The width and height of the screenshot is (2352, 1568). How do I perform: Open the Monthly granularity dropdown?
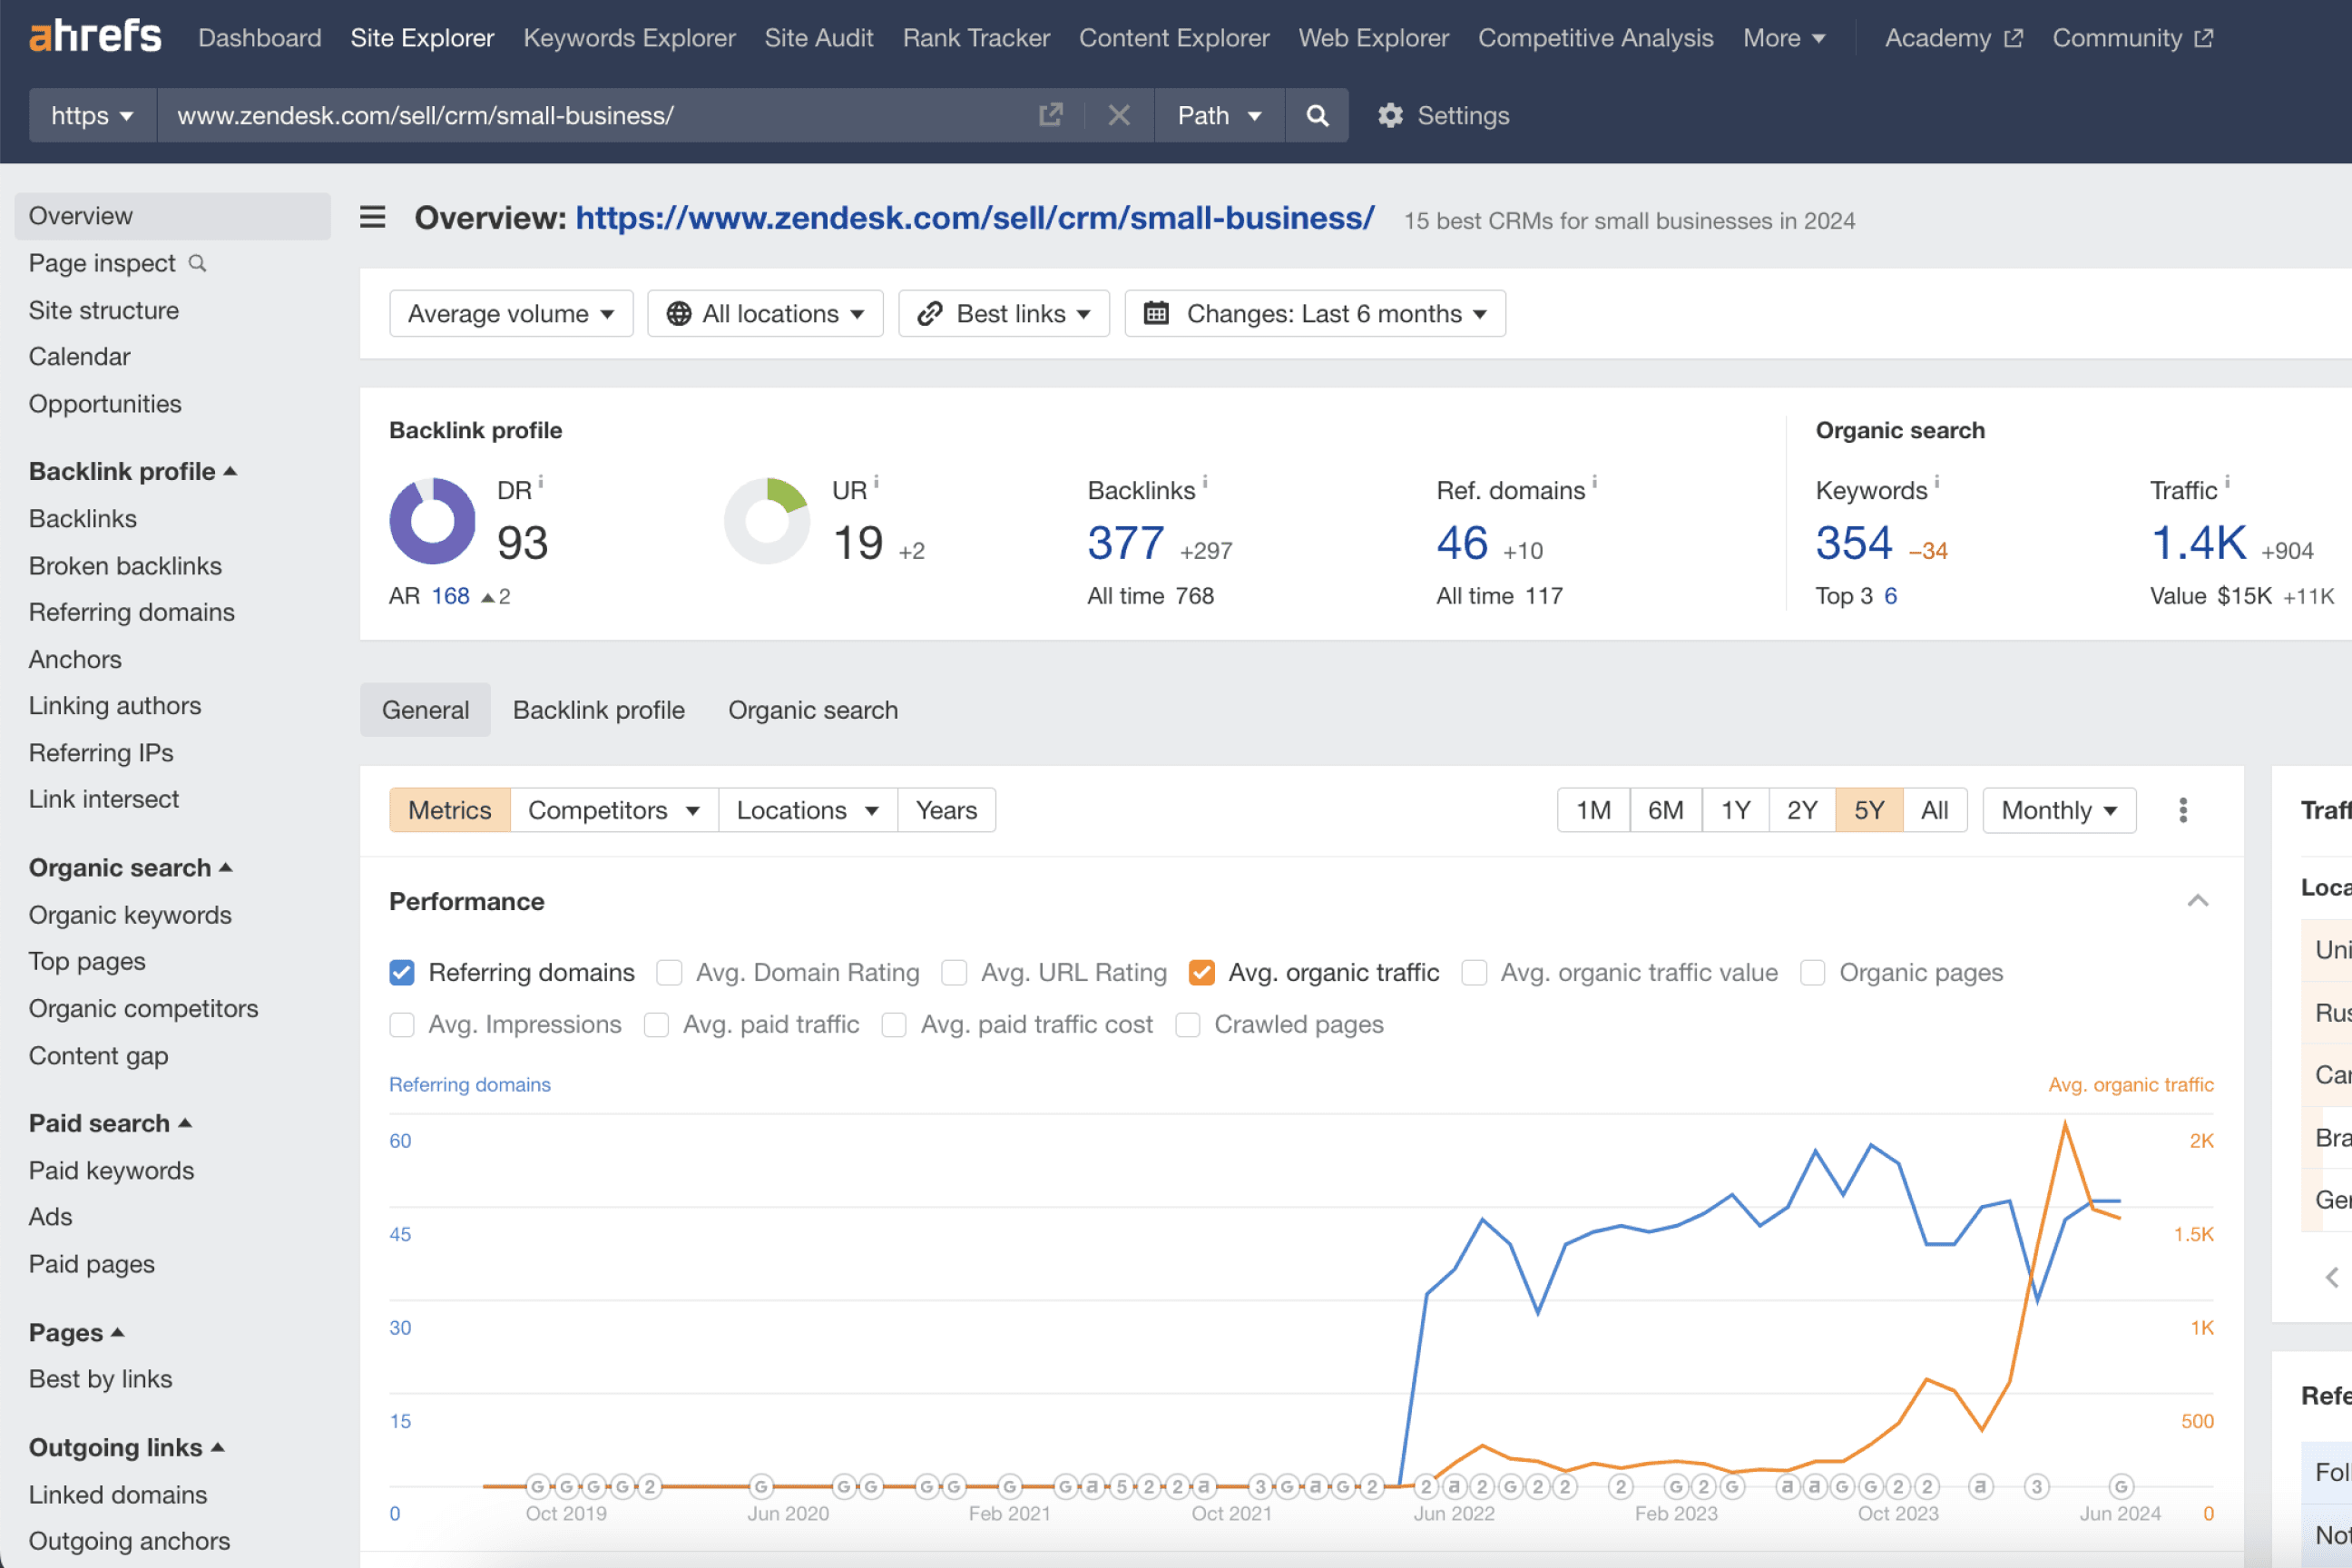2058,810
